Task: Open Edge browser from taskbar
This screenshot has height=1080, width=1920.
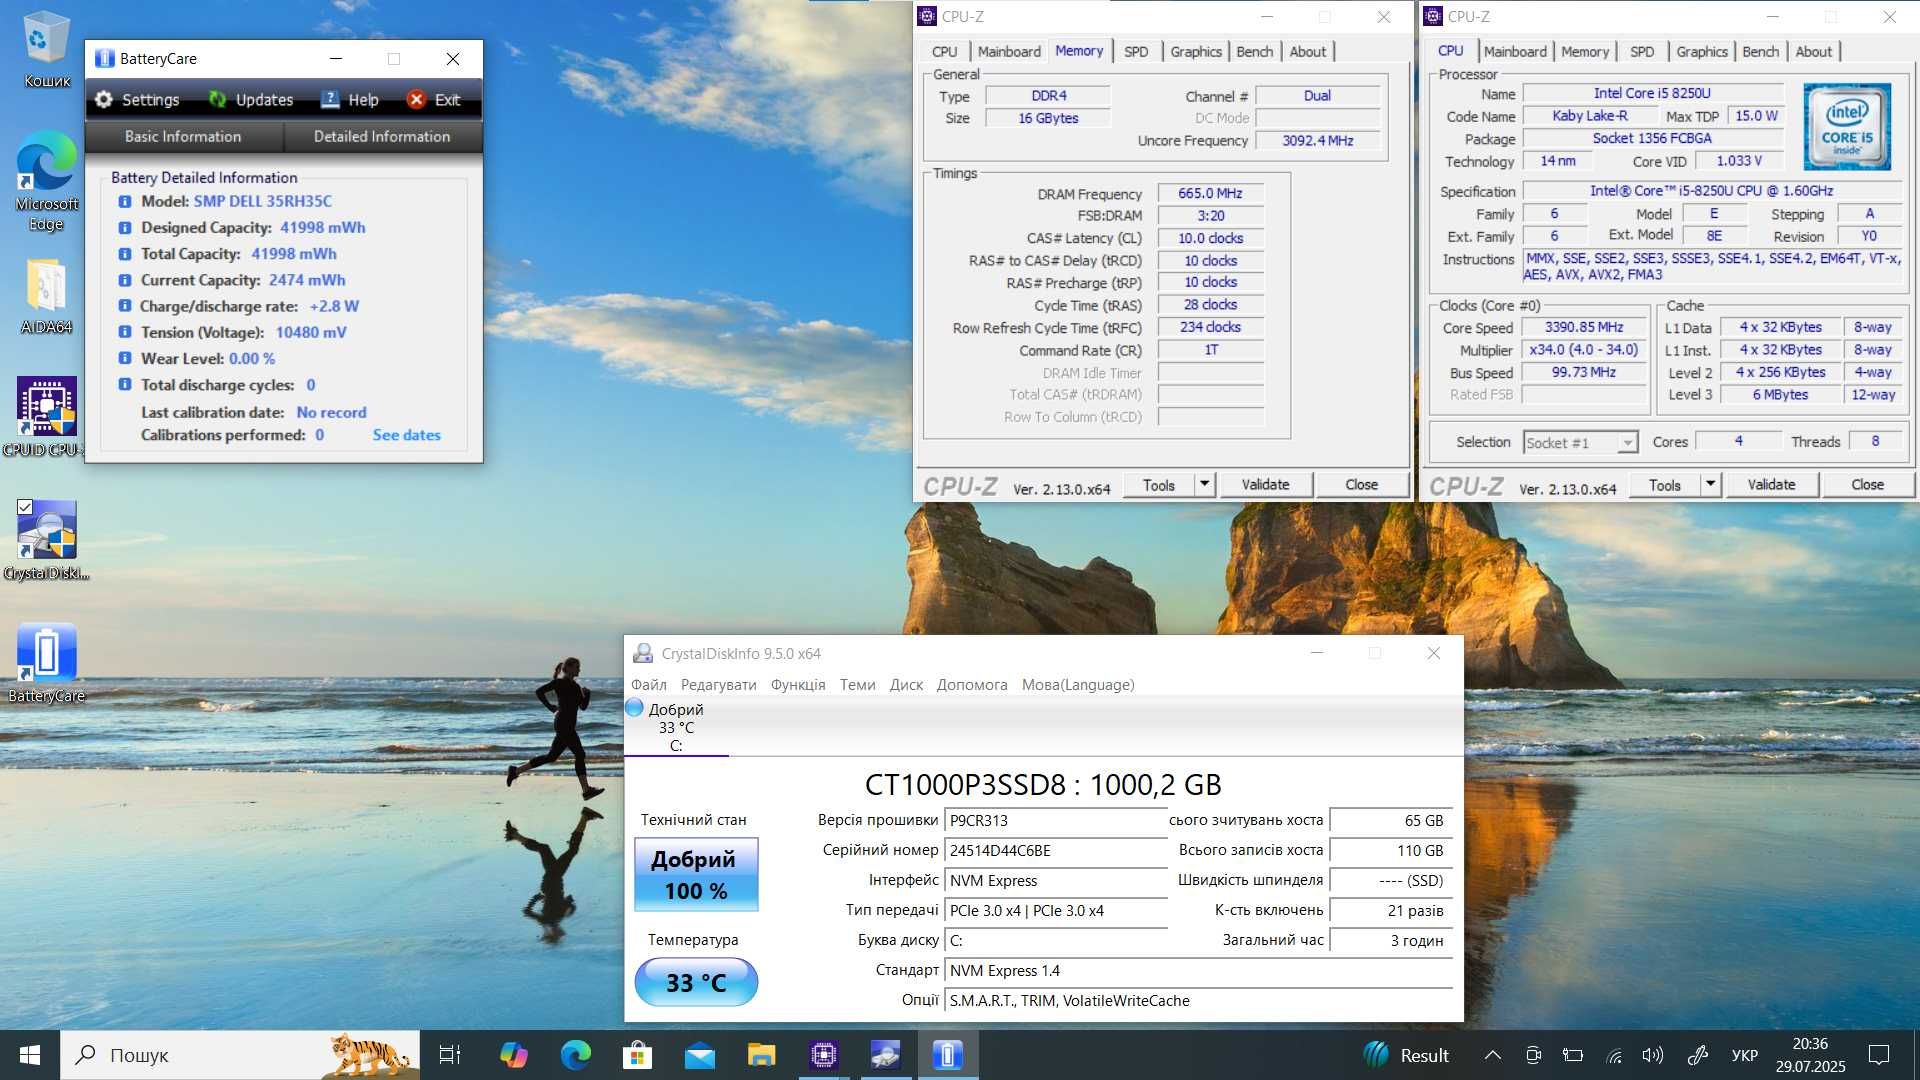Action: [575, 1055]
